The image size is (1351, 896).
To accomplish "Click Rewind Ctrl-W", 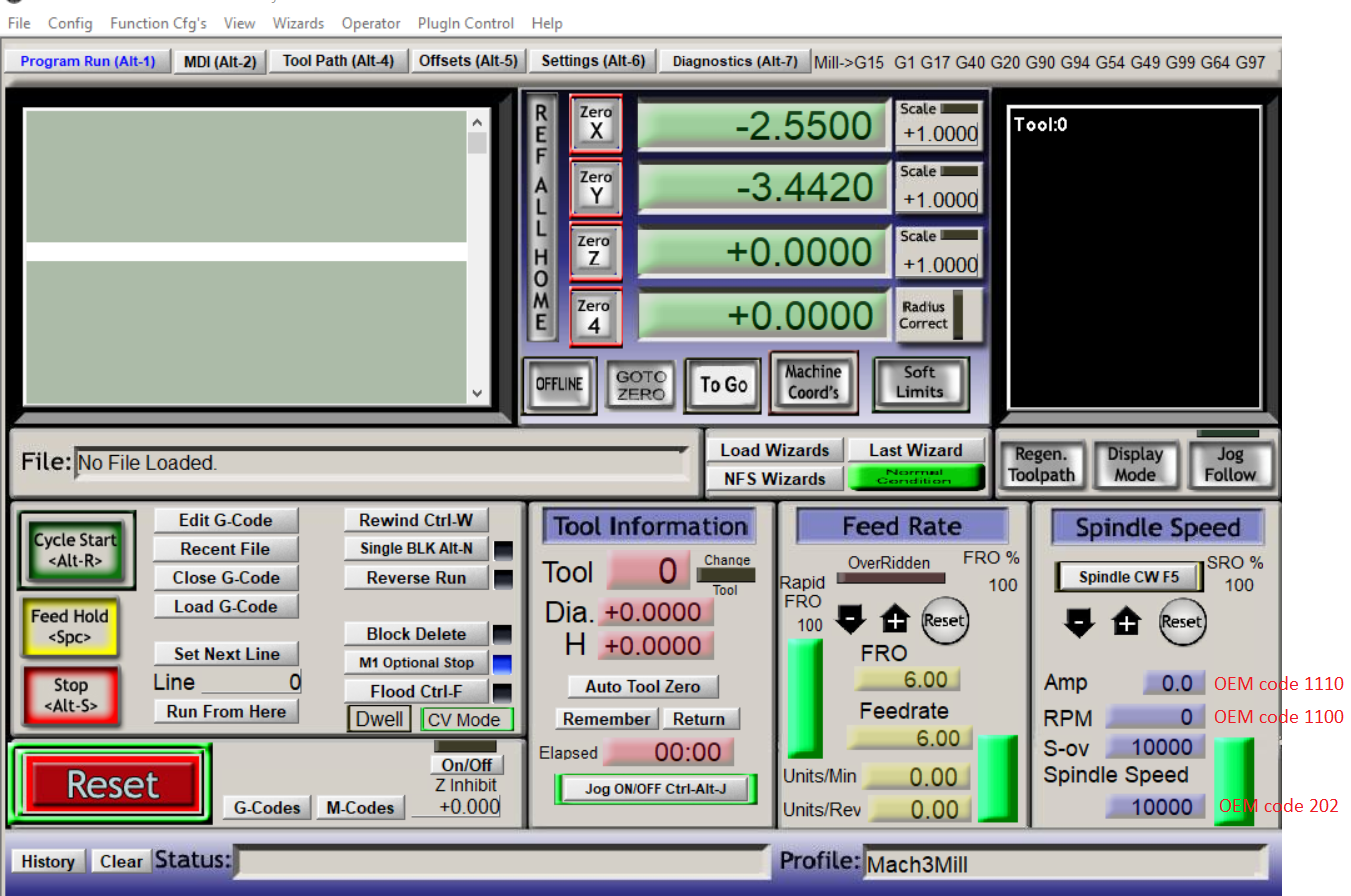I will pyautogui.click(x=416, y=520).
